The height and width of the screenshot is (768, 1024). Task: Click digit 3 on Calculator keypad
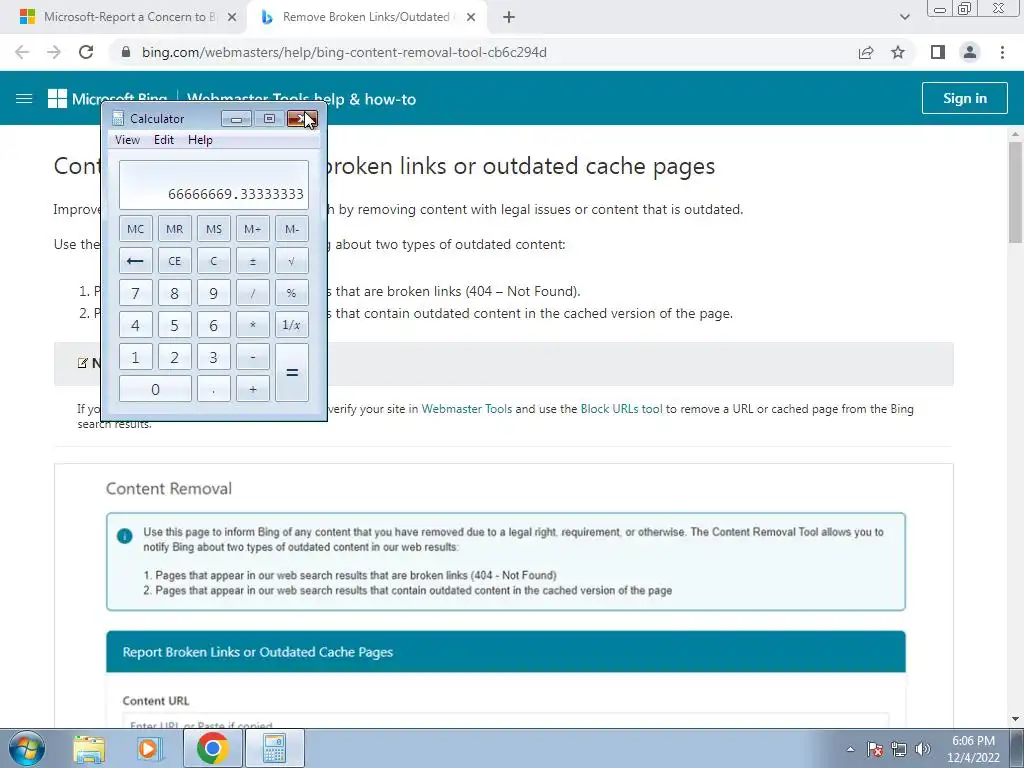214,357
